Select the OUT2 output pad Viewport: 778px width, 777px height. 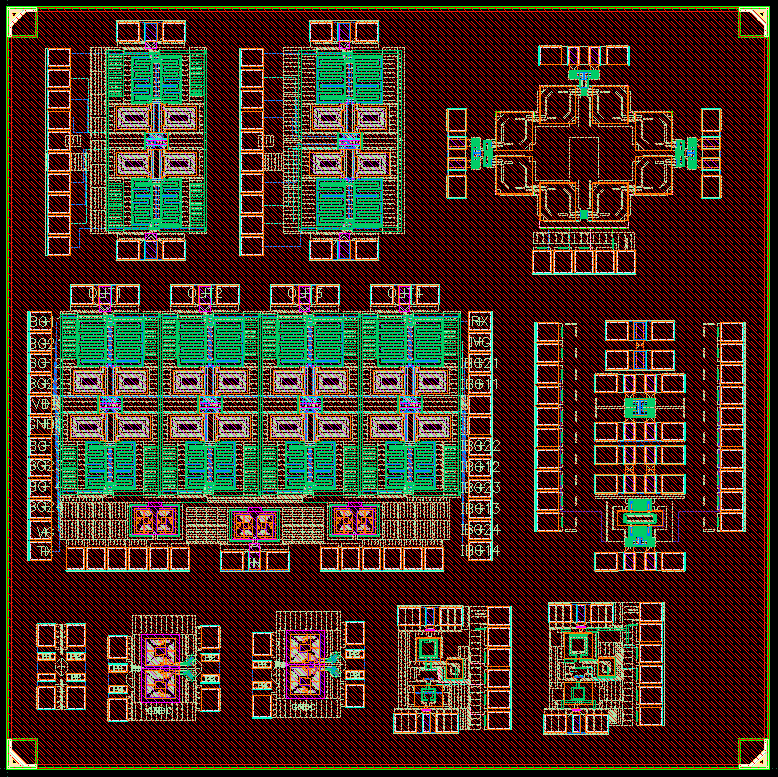point(204,294)
